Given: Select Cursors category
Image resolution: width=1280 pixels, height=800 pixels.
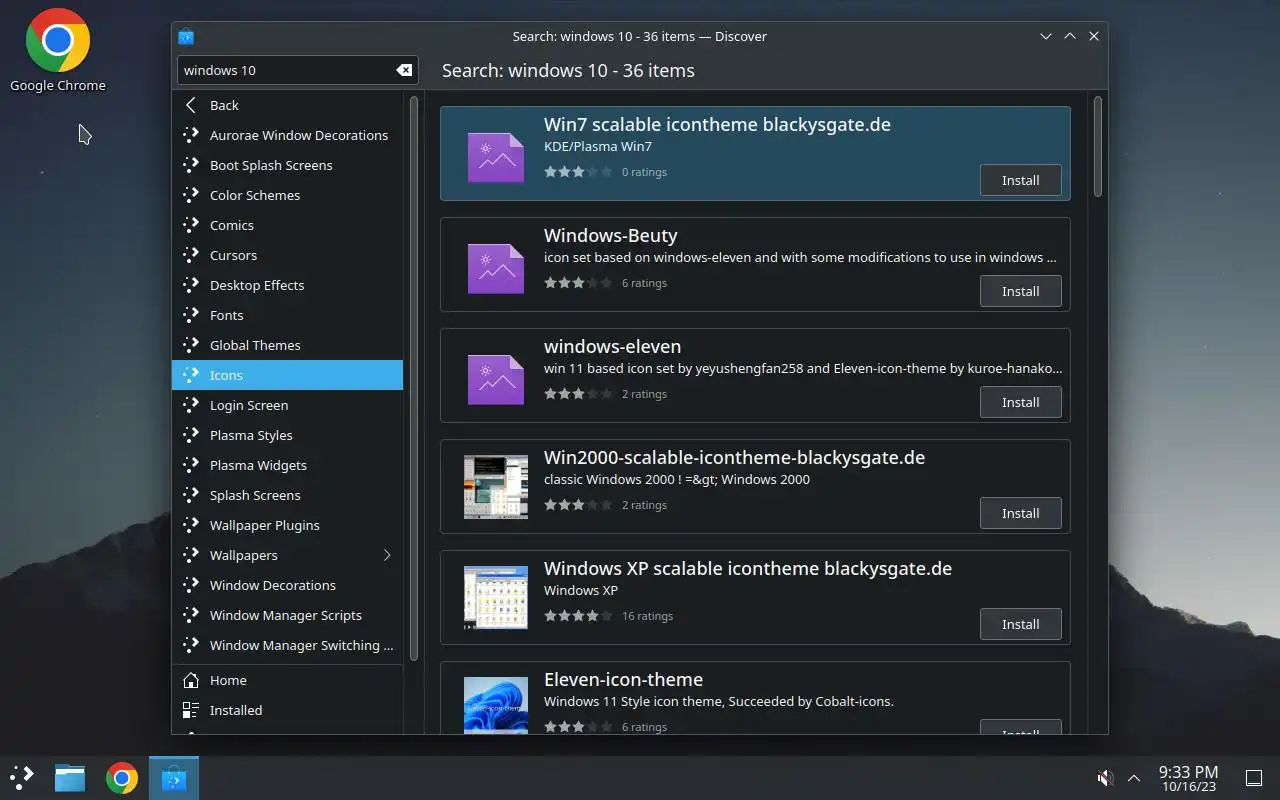Looking at the screenshot, I should [x=288, y=255].
